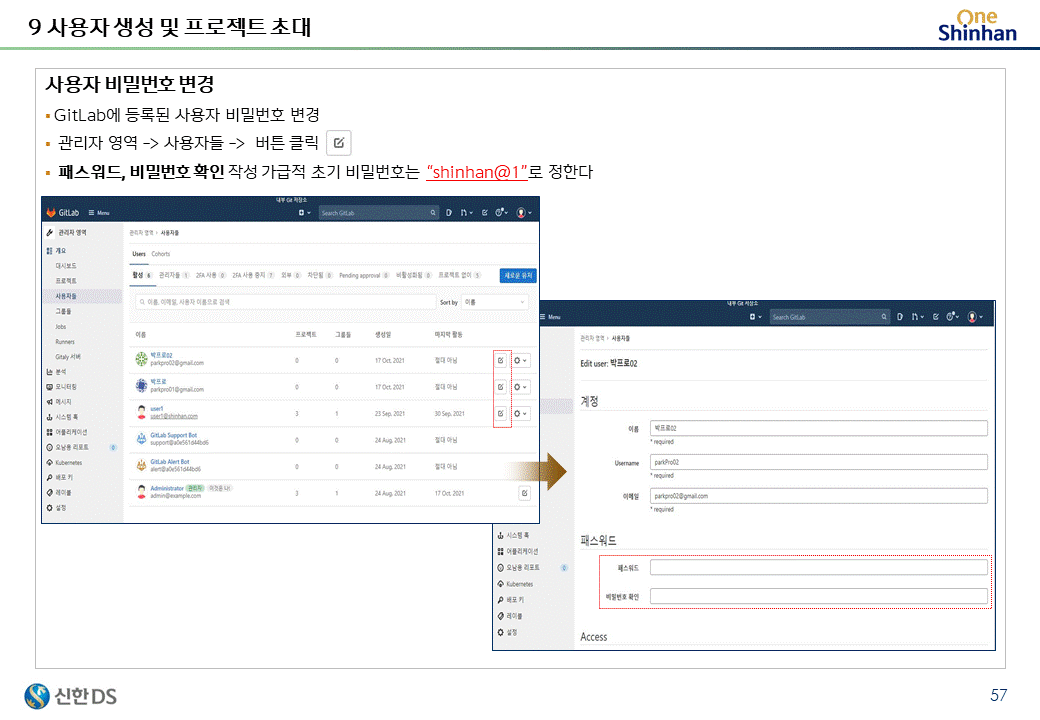Select the Pending approval filter tab
Screen dimensions: 1040x720
pos(364,275)
